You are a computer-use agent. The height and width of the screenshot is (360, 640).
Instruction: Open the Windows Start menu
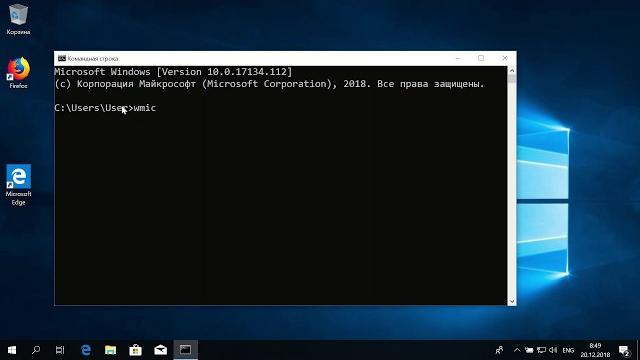click(12, 350)
